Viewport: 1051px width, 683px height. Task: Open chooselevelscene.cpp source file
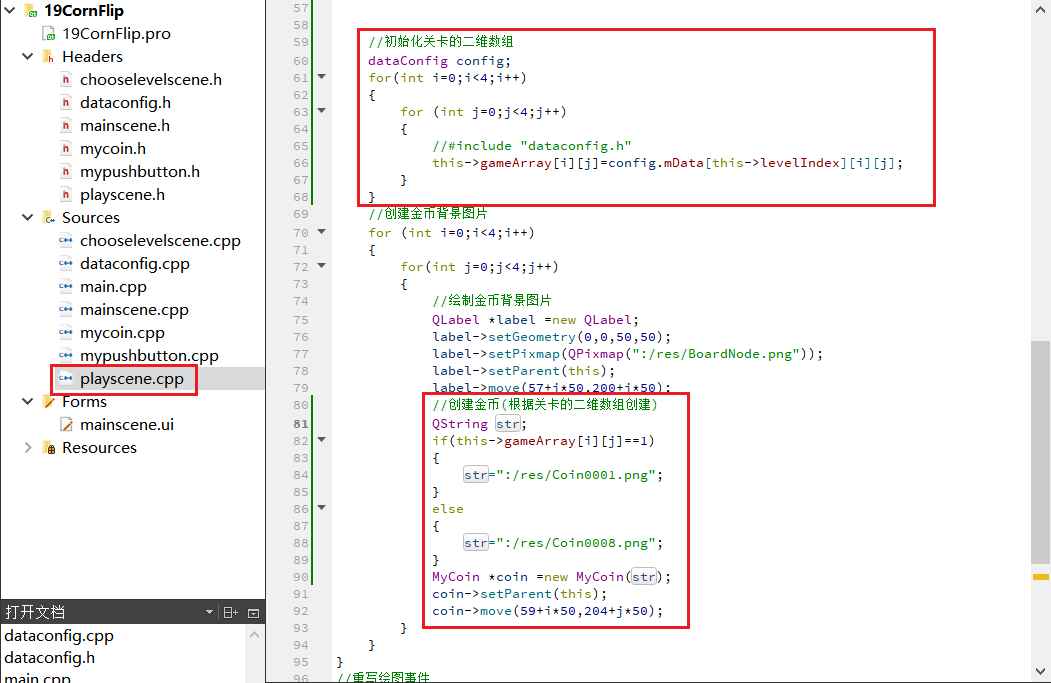tap(160, 241)
